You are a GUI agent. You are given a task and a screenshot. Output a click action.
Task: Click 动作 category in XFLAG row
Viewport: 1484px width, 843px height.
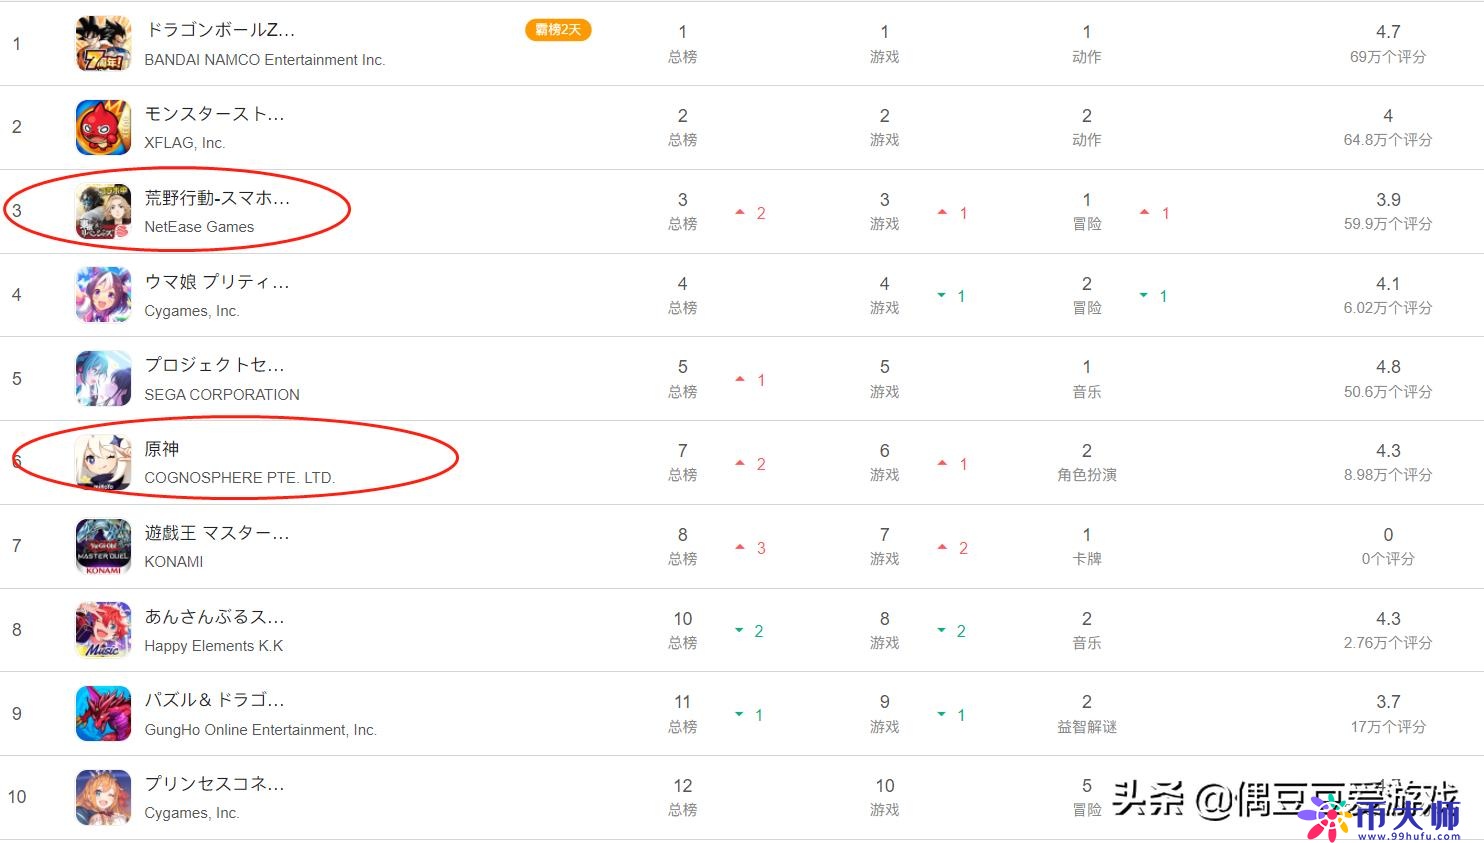pyautogui.click(x=1087, y=140)
